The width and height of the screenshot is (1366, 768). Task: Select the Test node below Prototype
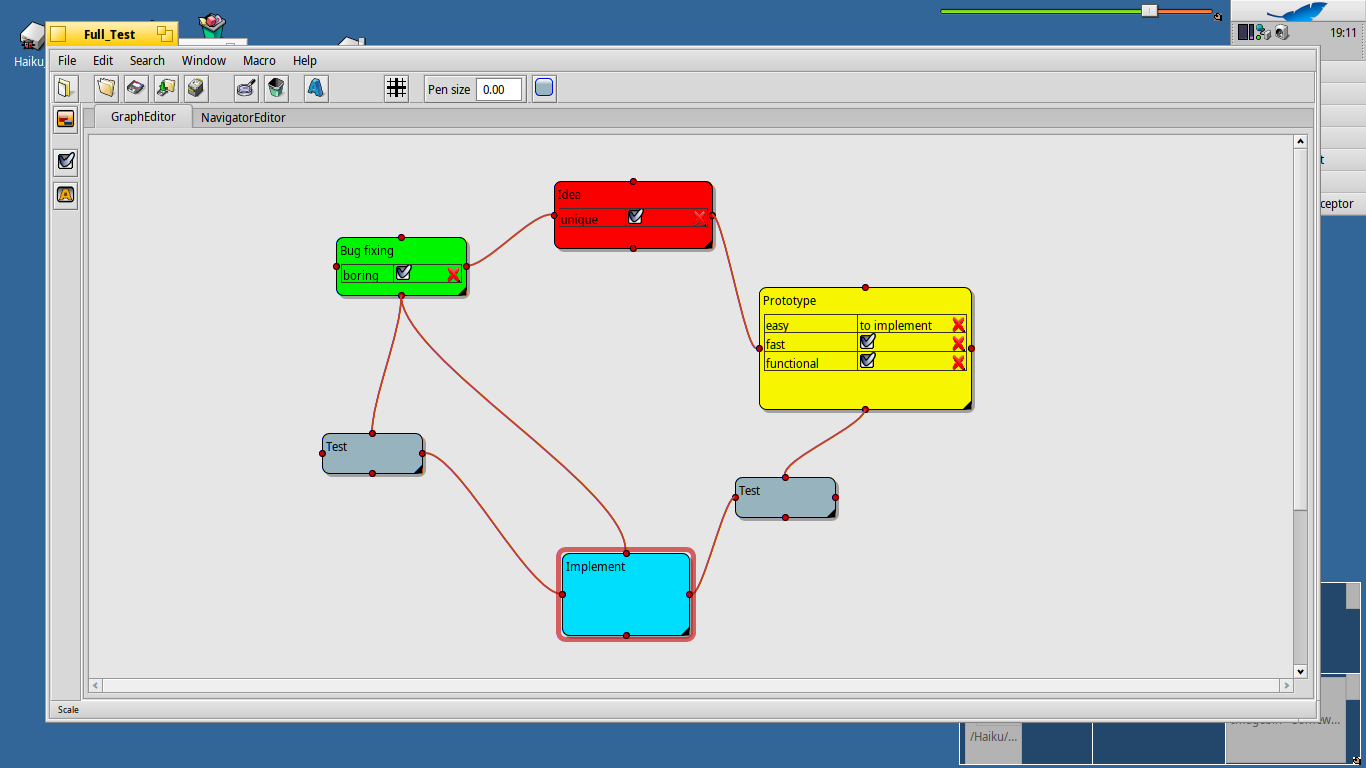point(785,498)
